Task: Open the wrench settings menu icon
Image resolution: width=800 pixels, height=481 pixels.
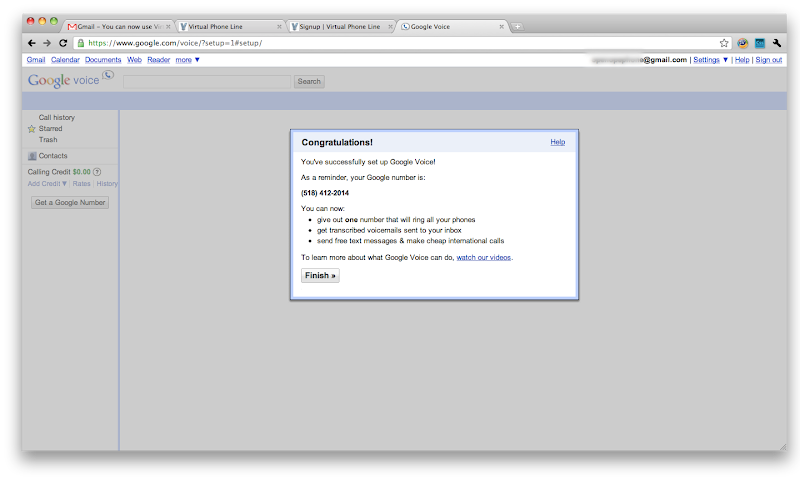Action: pos(777,43)
